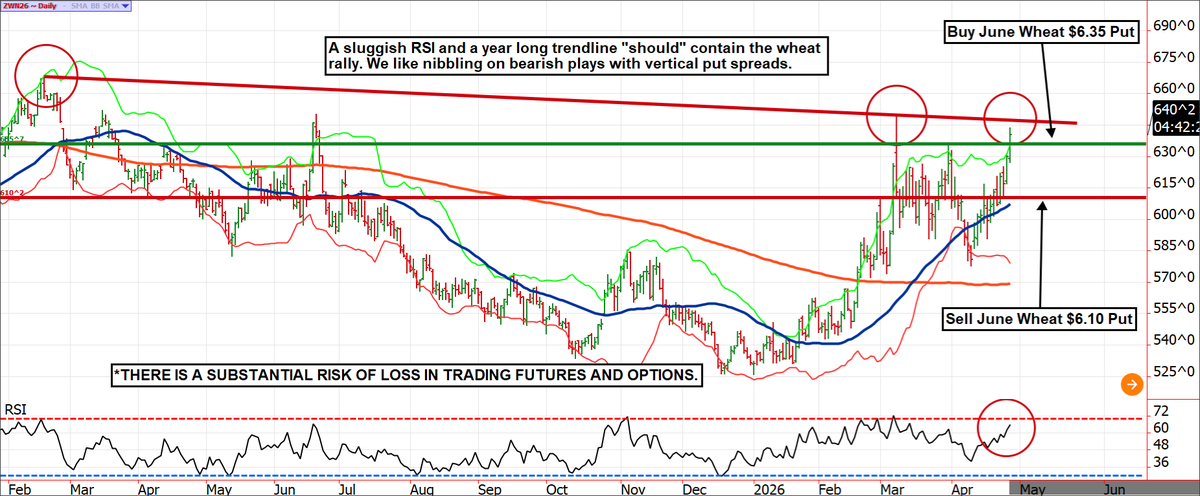
Task: Click the red circle at the February peak
Action: coord(46,75)
